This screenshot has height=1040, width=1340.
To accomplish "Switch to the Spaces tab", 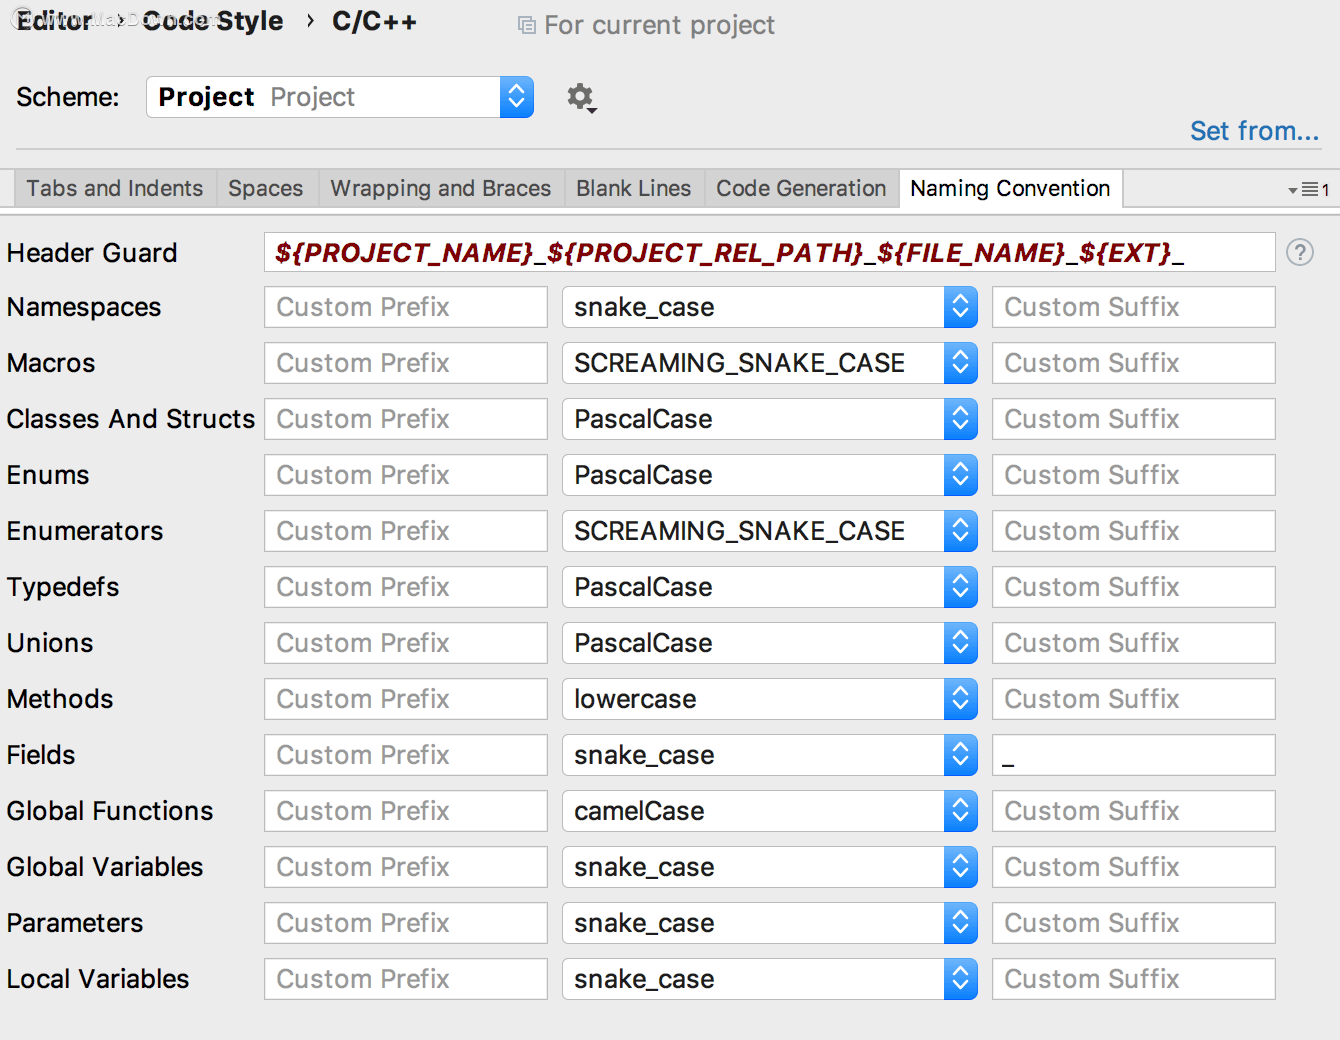I will [x=266, y=188].
